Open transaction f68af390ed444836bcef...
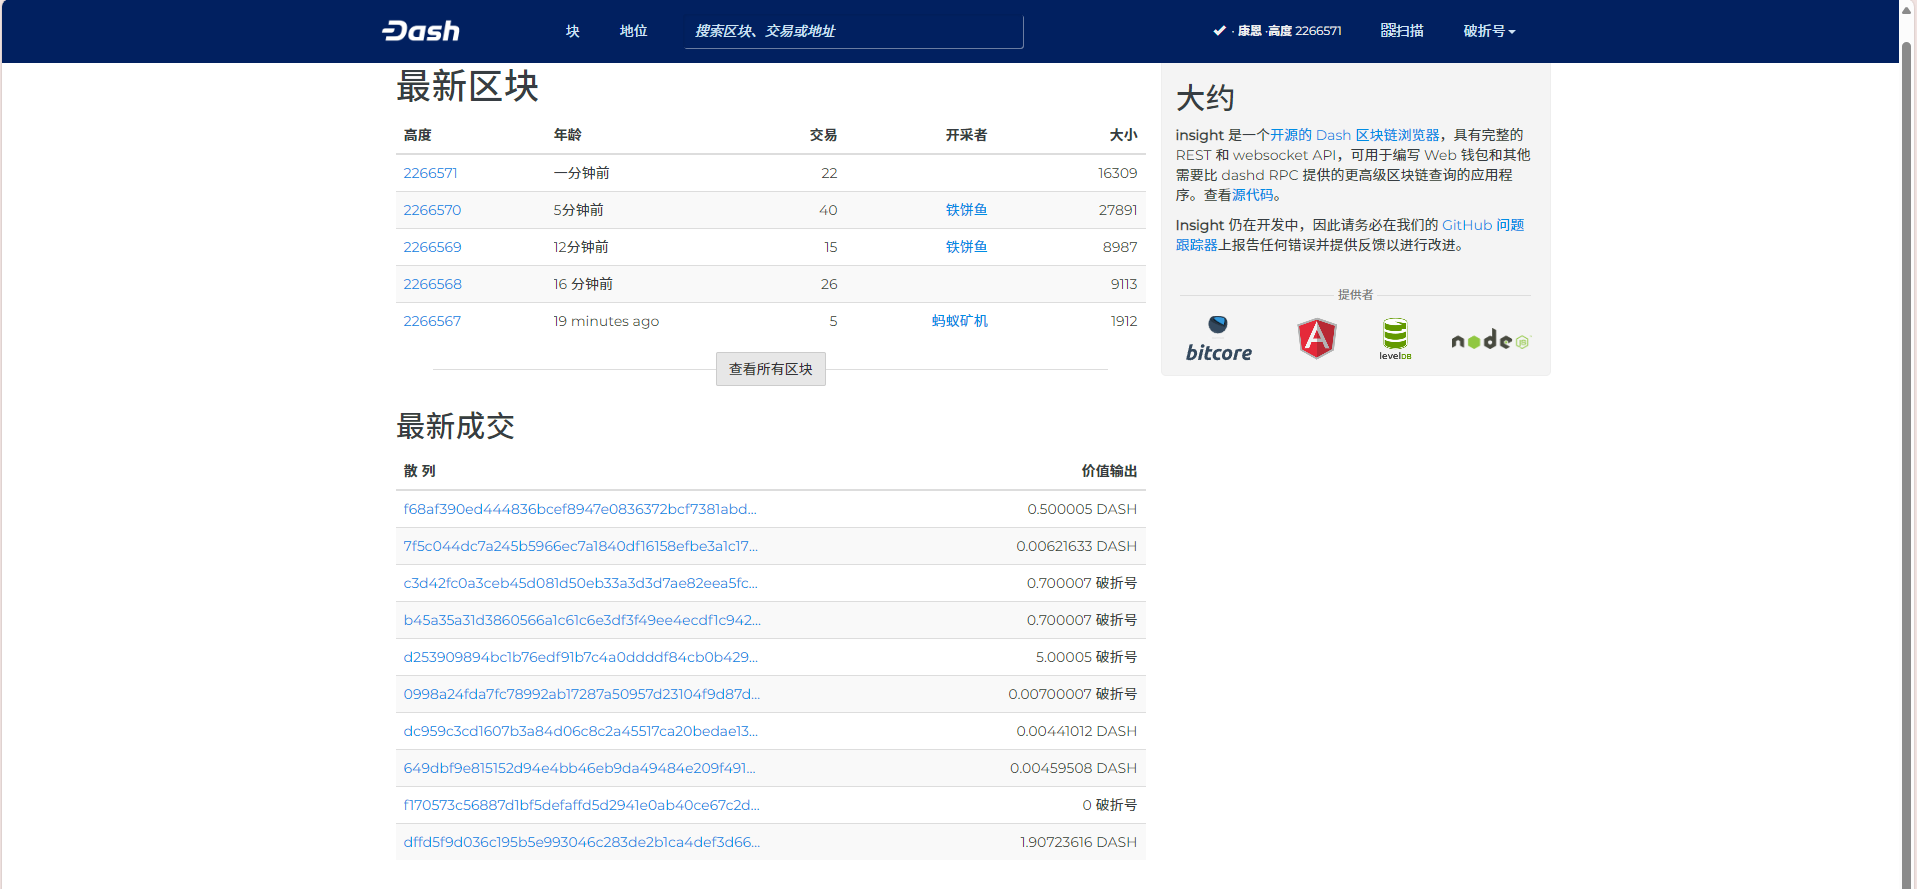This screenshot has width=1917, height=889. [x=580, y=509]
